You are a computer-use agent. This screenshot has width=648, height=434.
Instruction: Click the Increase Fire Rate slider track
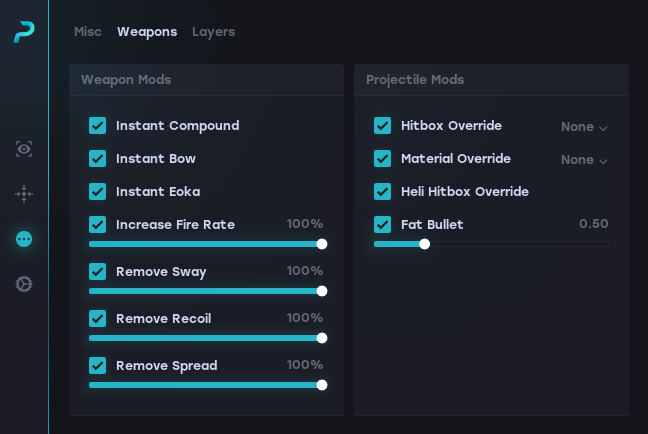coord(205,244)
